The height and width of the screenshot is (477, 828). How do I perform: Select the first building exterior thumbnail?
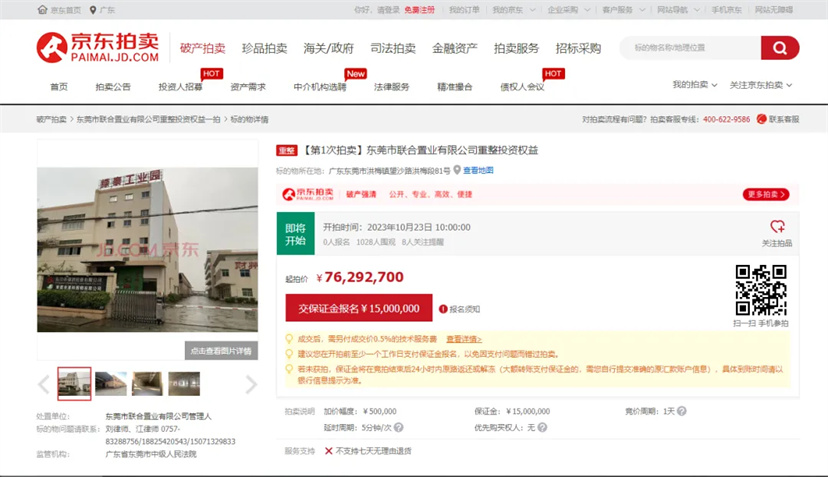click(74, 384)
